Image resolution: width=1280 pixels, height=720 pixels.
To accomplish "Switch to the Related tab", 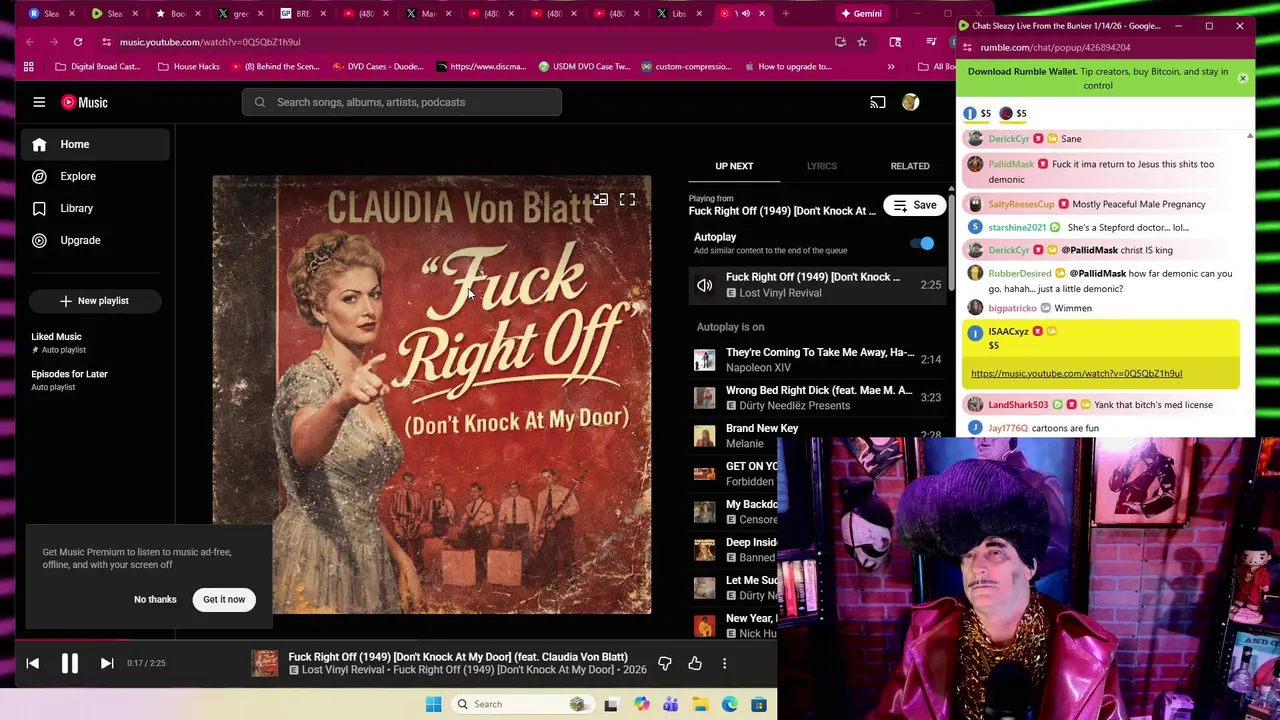I will pyautogui.click(x=910, y=166).
